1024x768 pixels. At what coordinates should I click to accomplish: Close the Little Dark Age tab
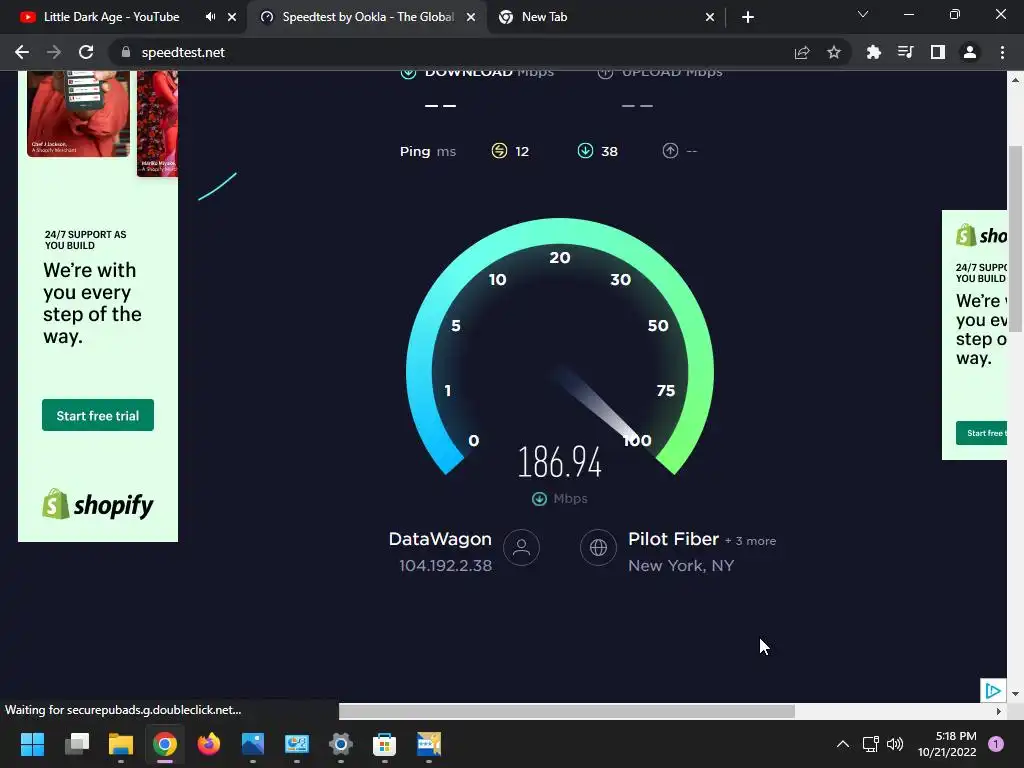[232, 17]
